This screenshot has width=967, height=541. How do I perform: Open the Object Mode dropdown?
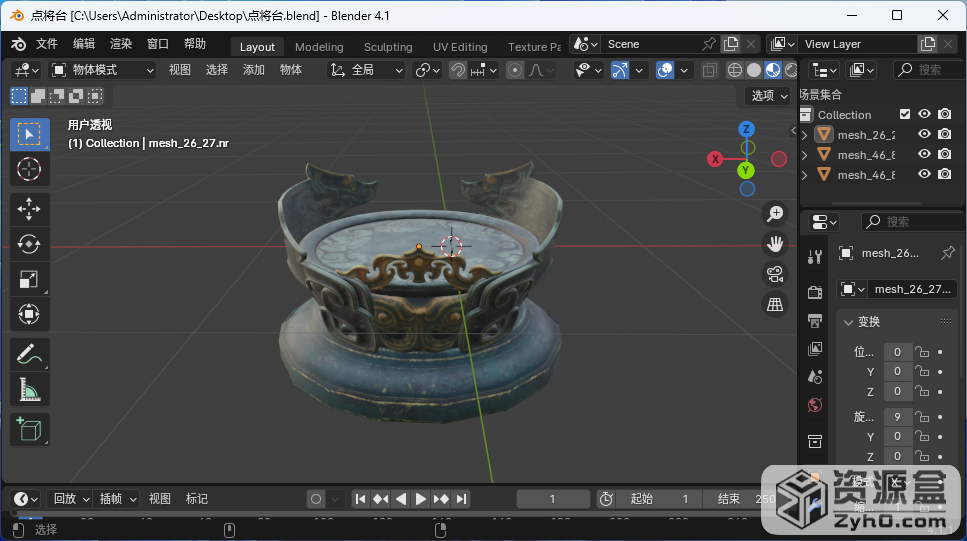103,70
